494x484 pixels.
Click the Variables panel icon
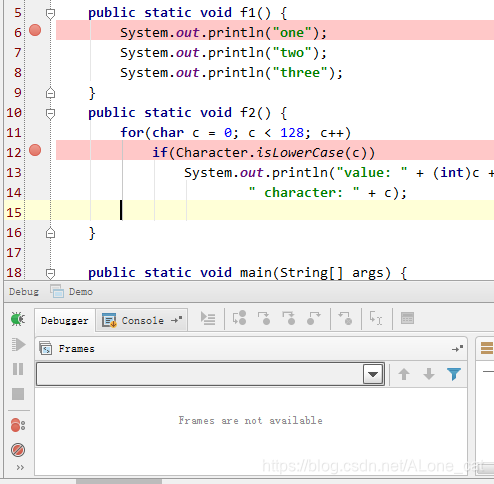tap(487, 348)
